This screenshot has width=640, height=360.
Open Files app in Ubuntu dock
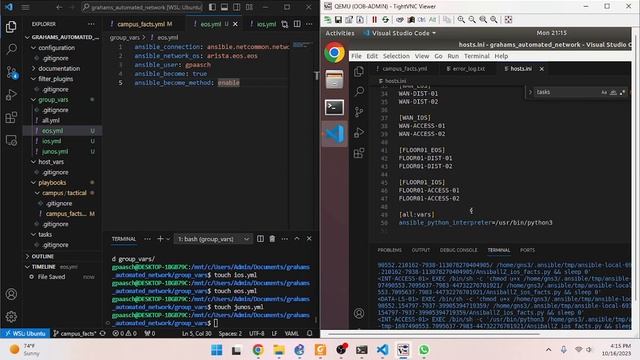(334, 79)
